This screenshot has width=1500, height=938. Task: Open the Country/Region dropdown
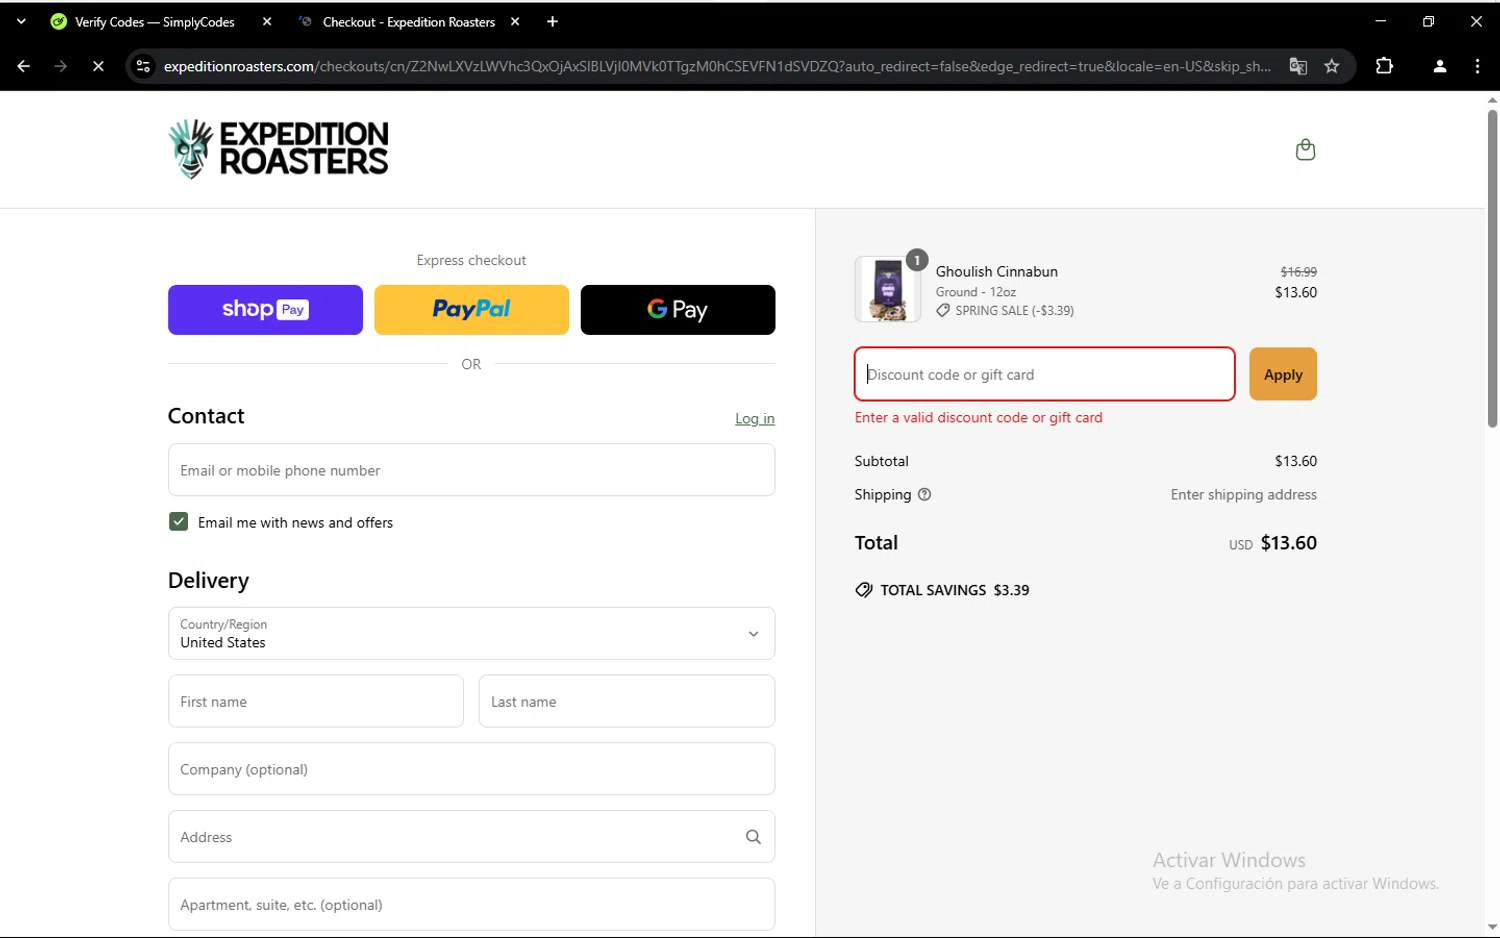(x=471, y=634)
